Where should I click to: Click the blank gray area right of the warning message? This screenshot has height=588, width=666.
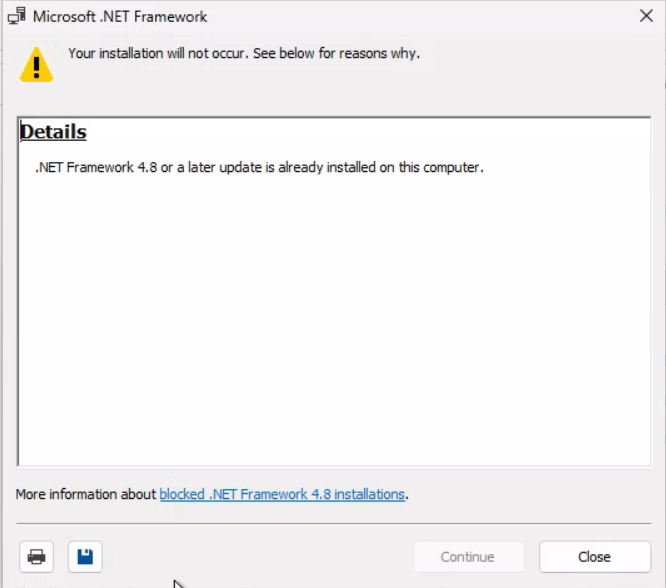[540, 60]
